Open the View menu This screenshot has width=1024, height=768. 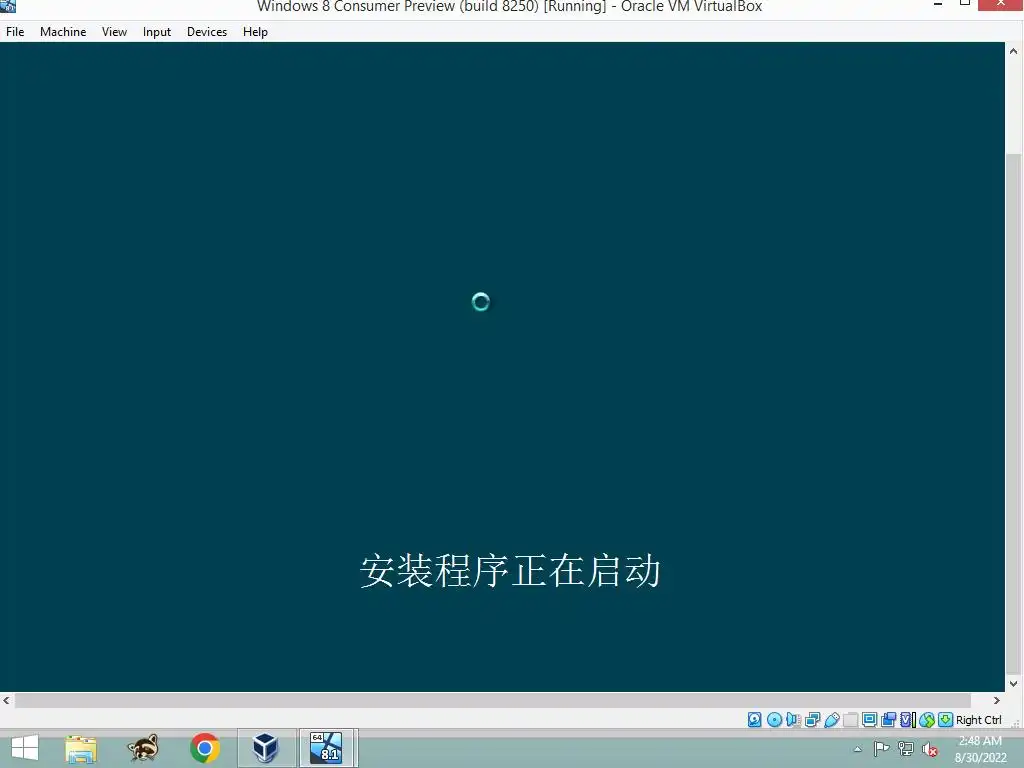114,31
